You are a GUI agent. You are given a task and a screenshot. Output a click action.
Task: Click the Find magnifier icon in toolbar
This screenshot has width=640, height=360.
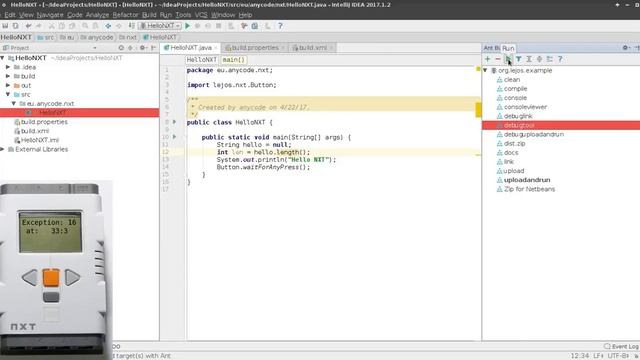85,26
